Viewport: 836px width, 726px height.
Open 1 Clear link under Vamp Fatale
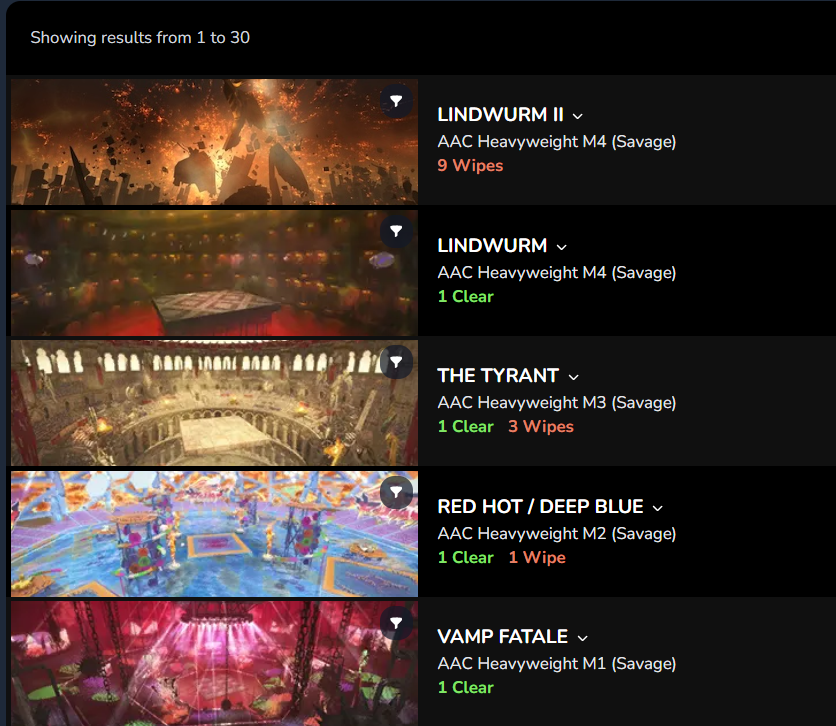[x=465, y=688]
